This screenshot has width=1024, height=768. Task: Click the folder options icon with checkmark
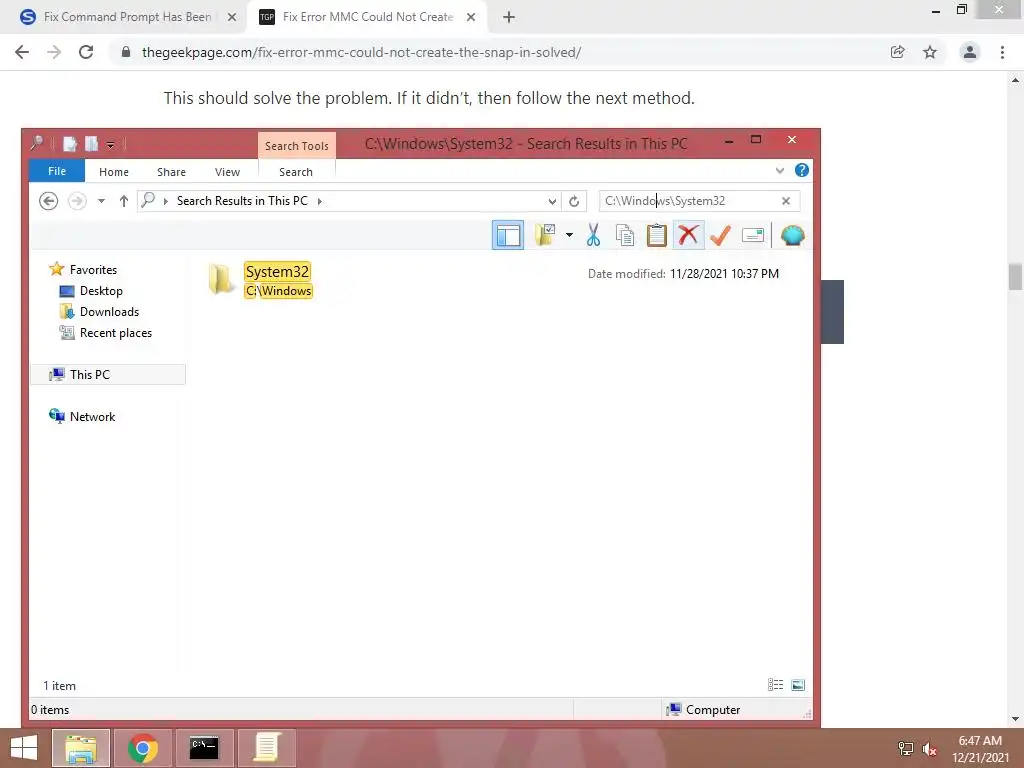(x=545, y=235)
